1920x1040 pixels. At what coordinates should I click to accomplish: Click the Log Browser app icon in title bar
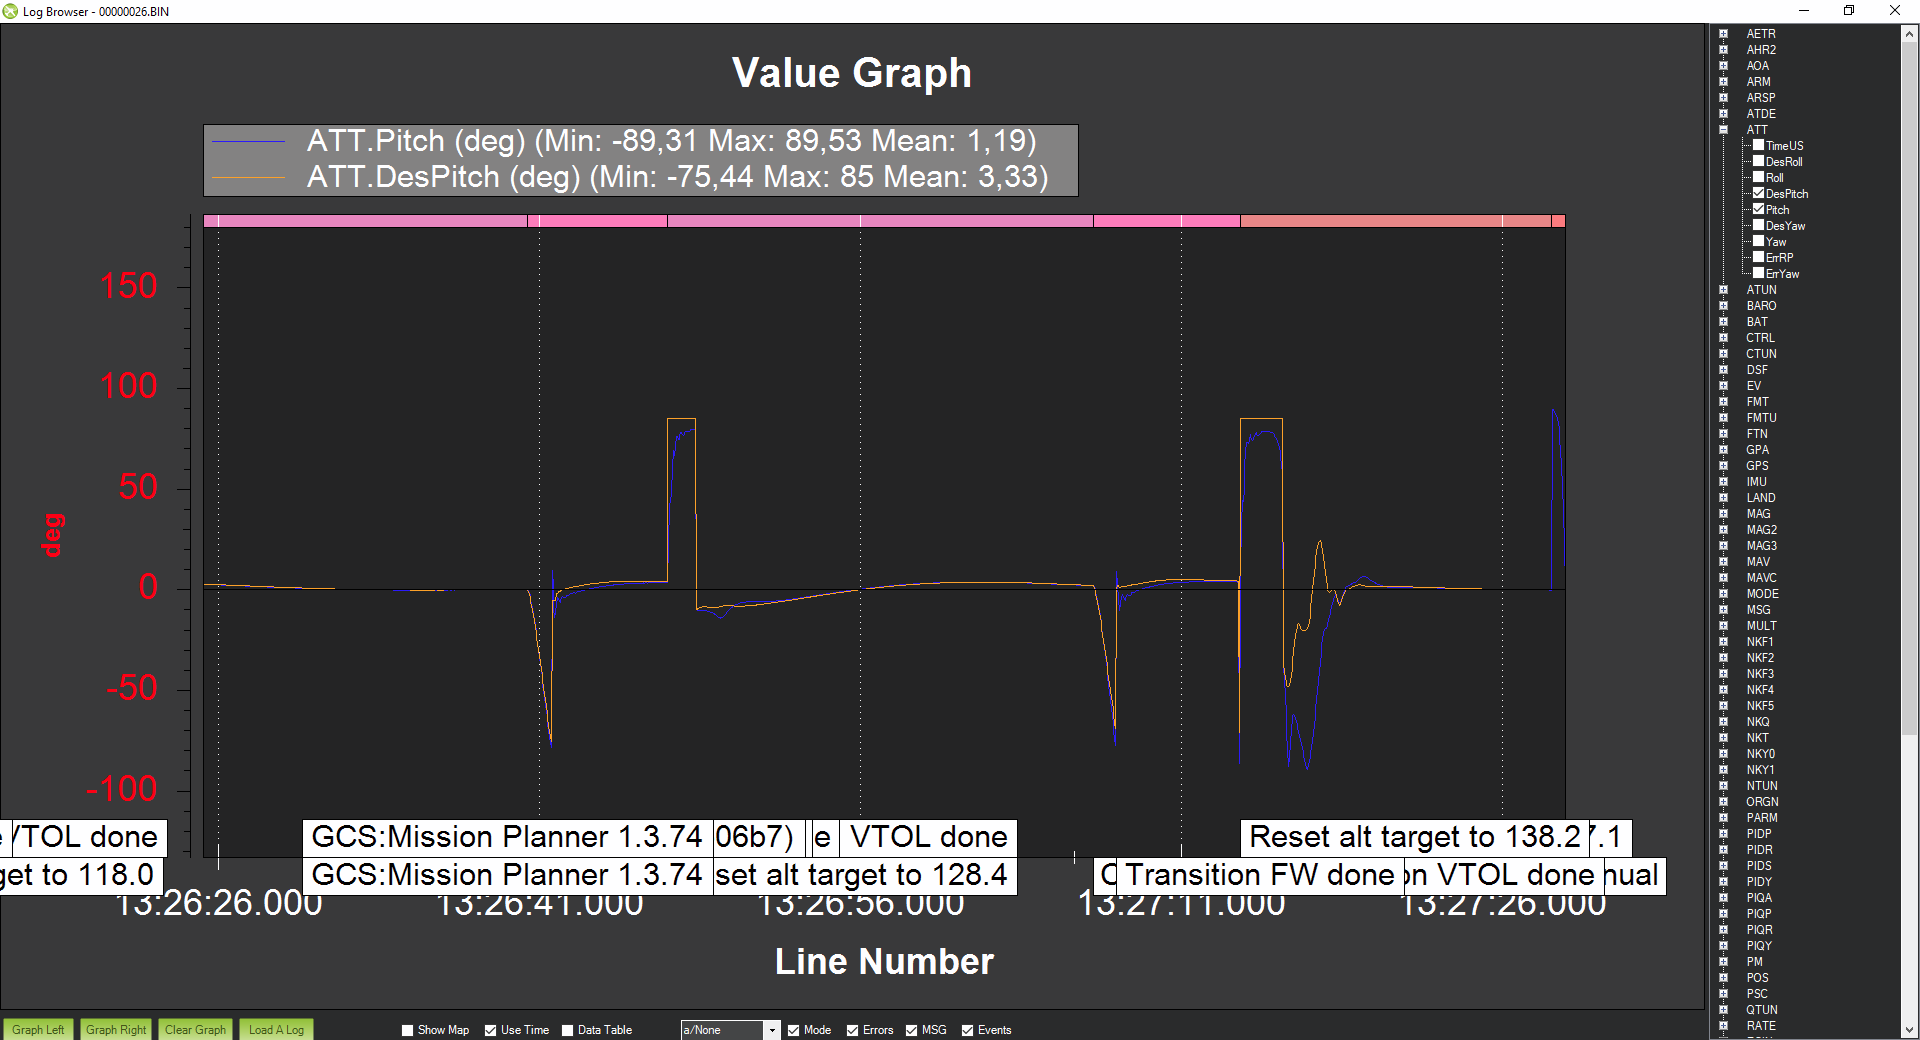(x=11, y=11)
